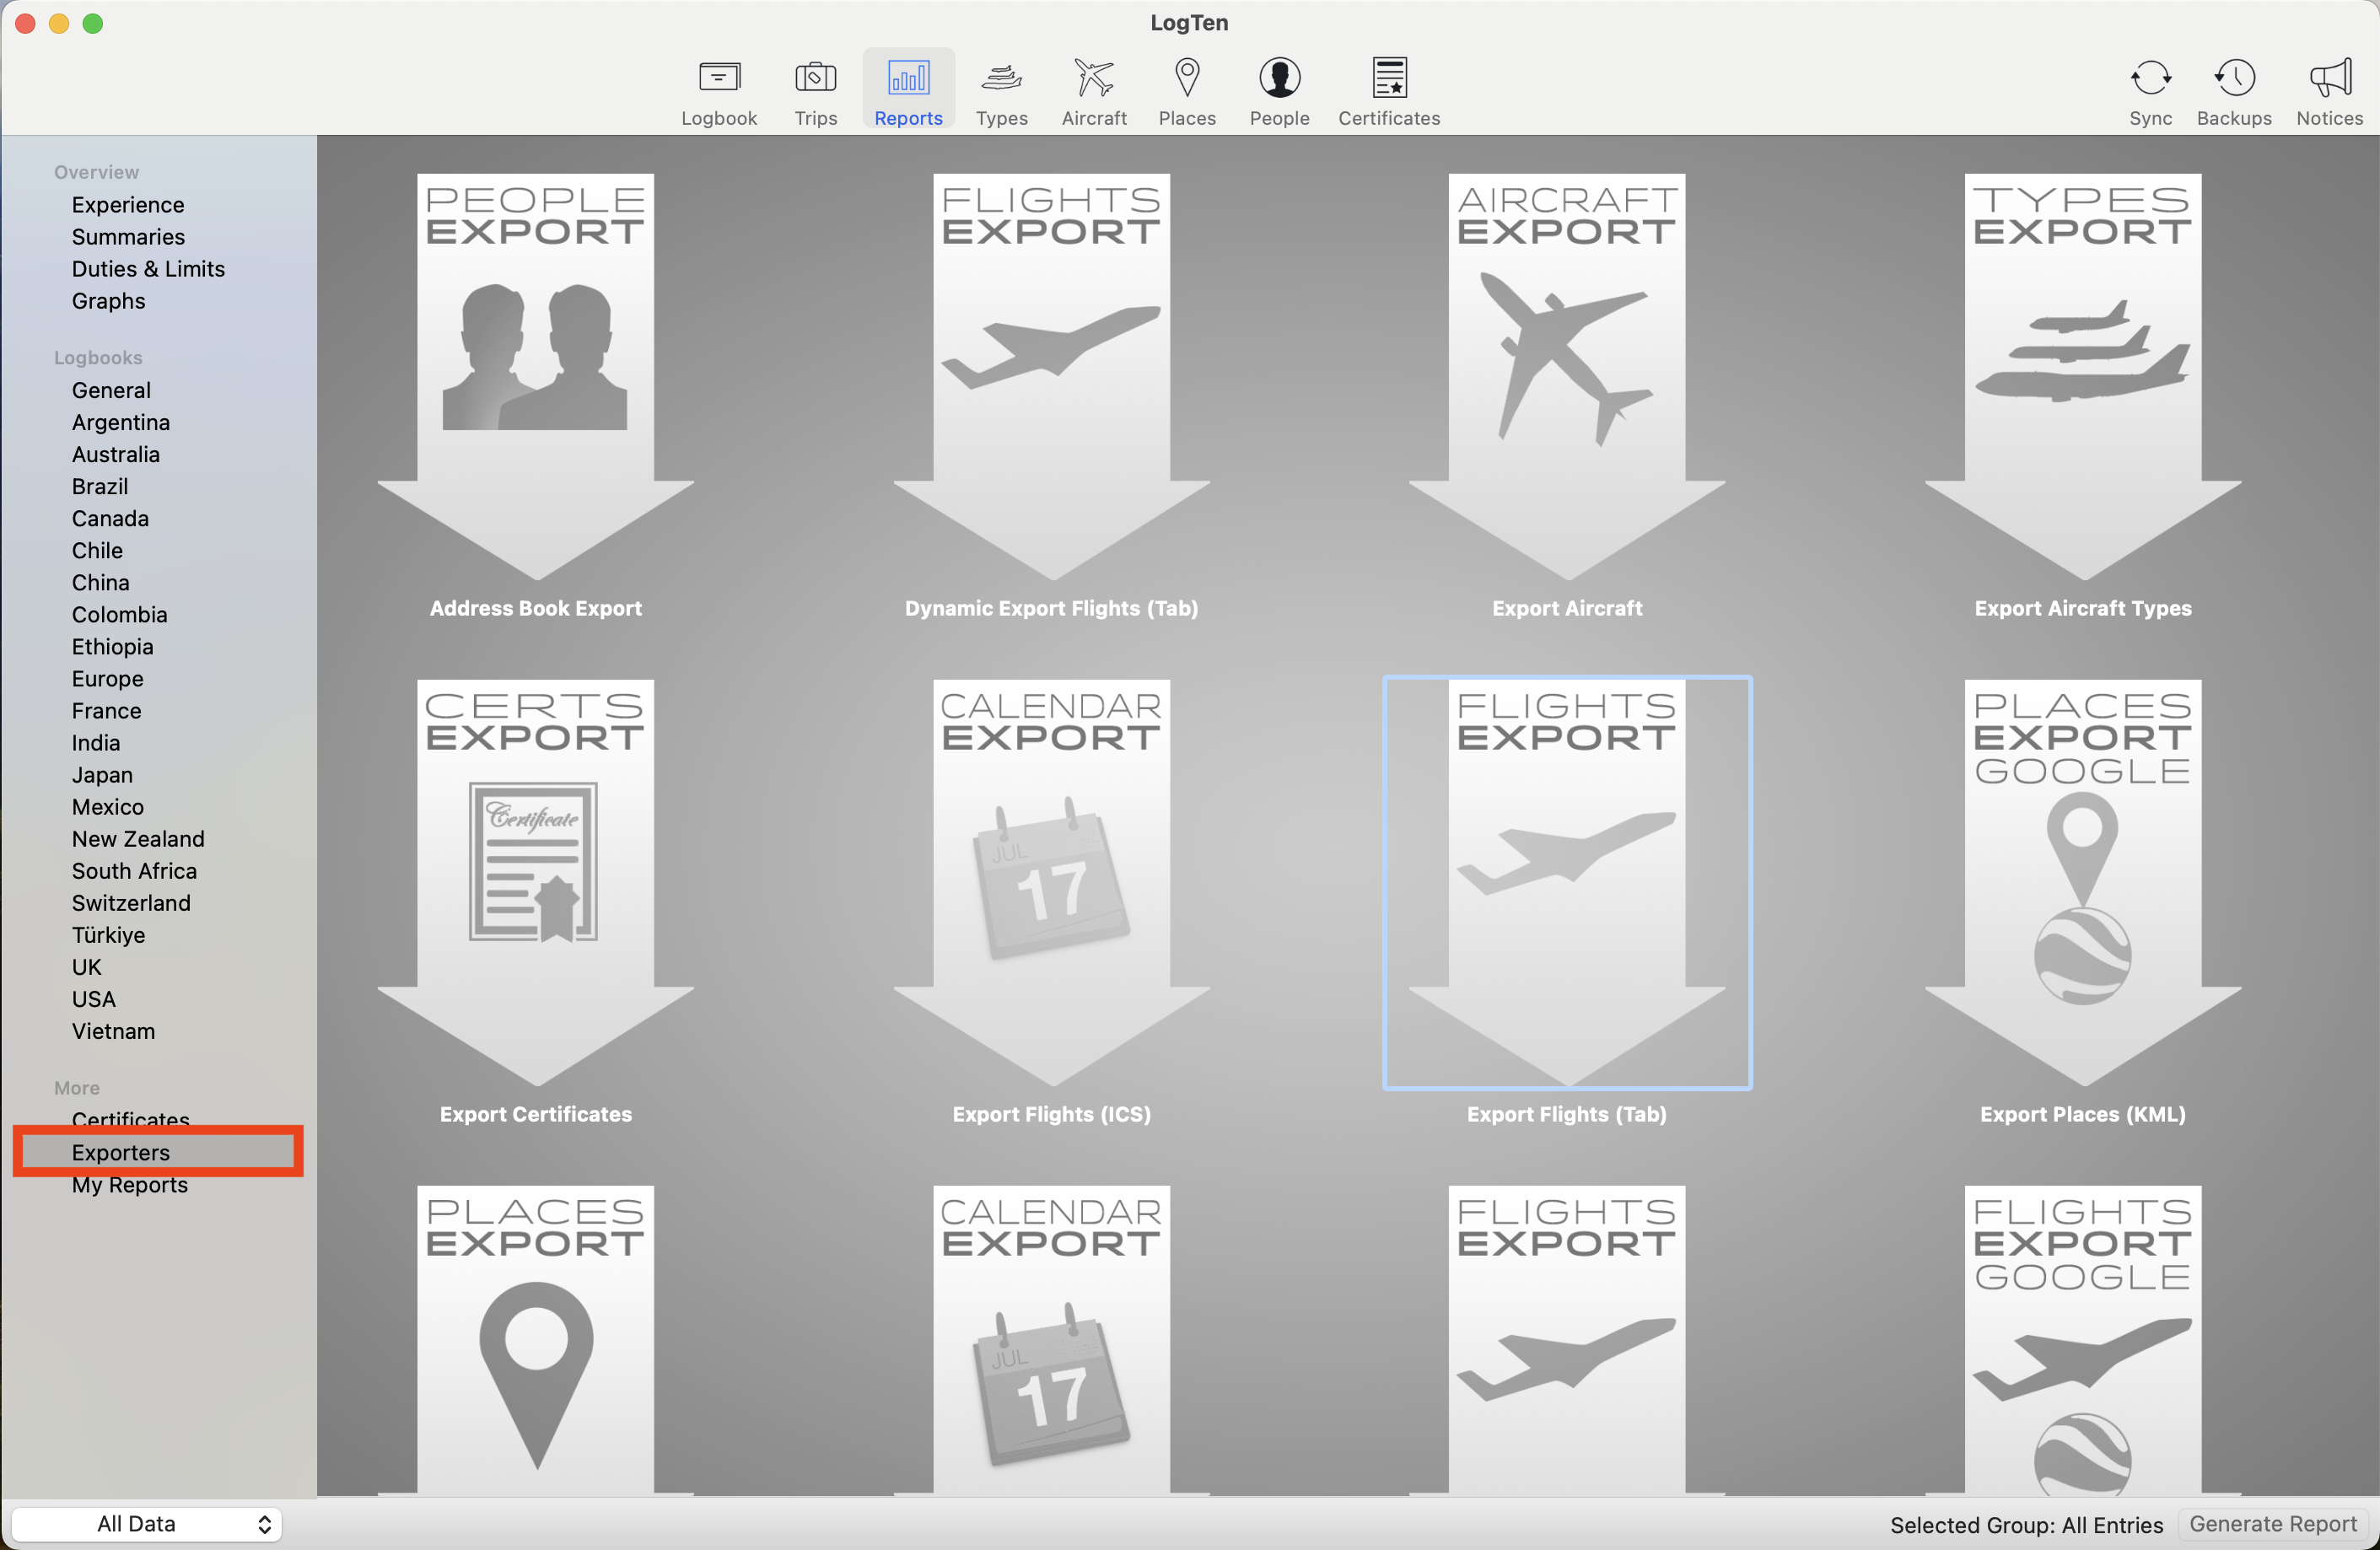Select the China logbook
Screen dimensions: 2380x1550
[x=101, y=582]
